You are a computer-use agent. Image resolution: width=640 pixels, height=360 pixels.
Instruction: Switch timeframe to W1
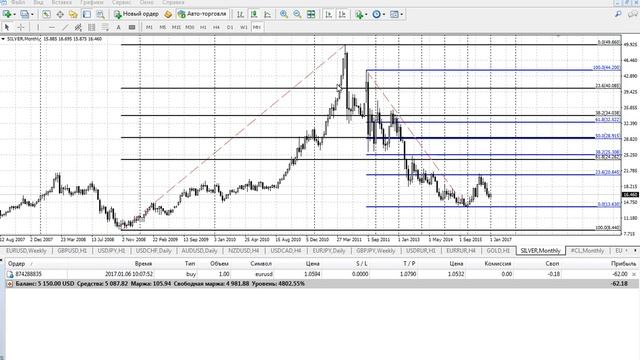243,27
